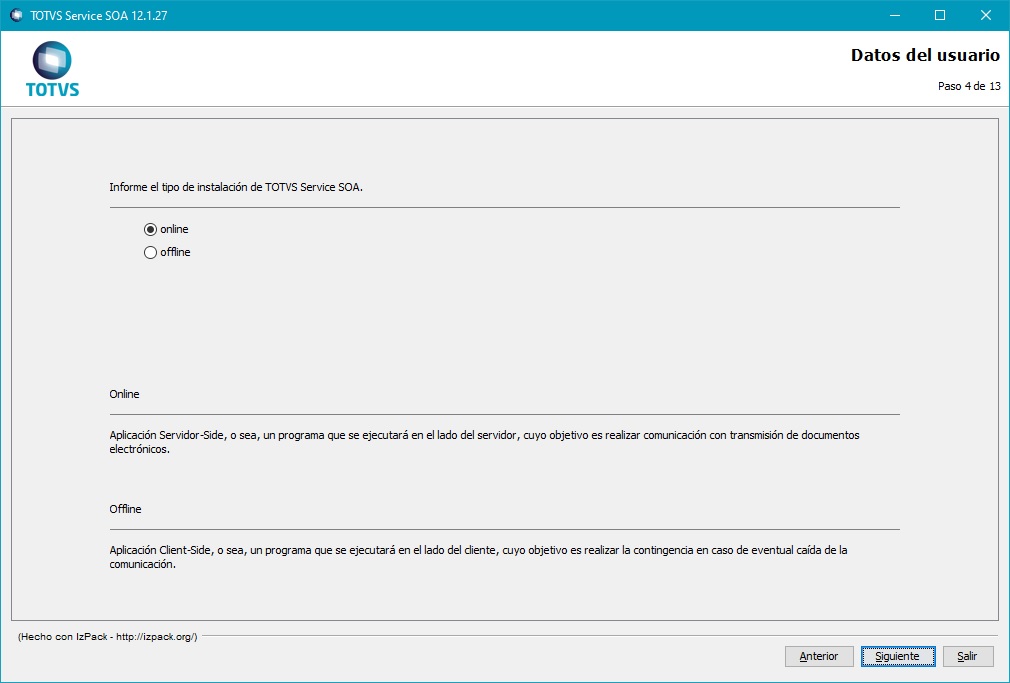Click the "Paso 4 de 13" step indicator
Image resolution: width=1010 pixels, height=683 pixels.
(969, 86)
